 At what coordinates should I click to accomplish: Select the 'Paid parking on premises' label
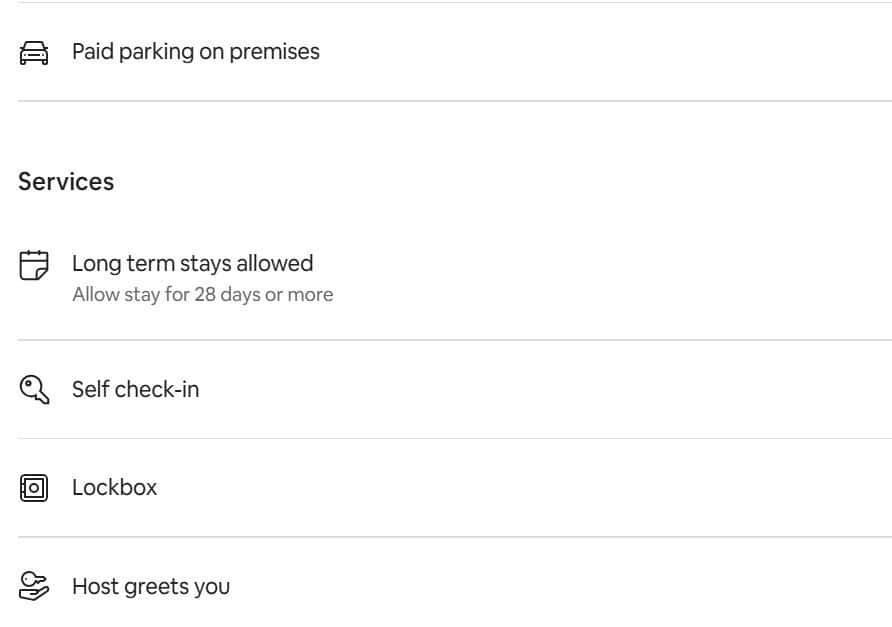coord(196,52)
